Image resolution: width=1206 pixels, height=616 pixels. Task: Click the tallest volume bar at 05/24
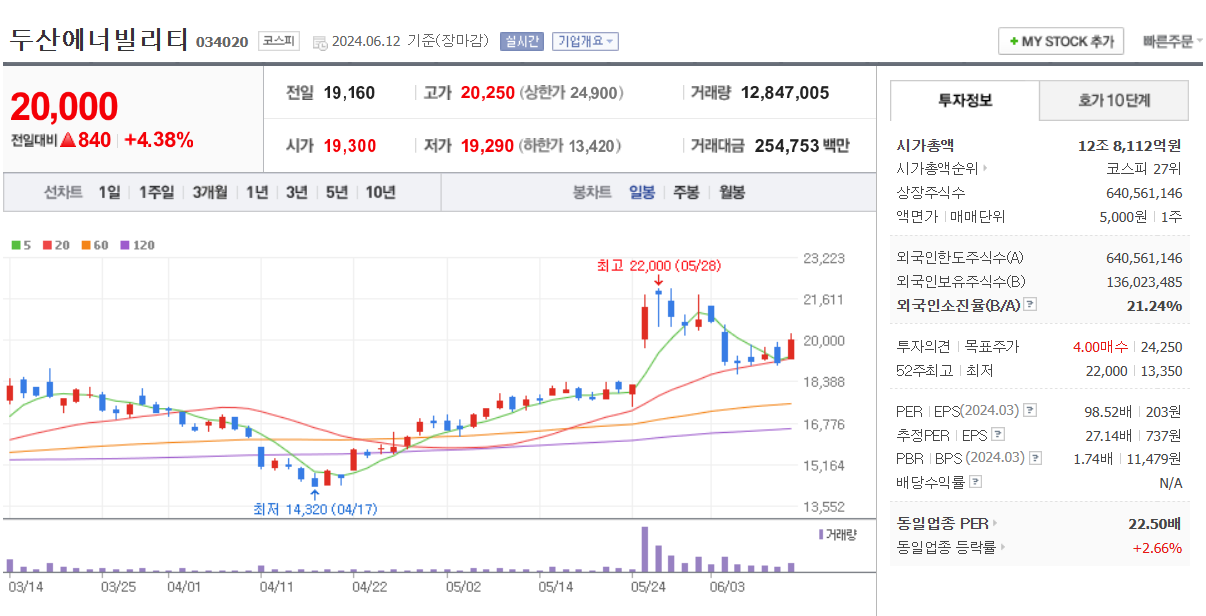[645, 549]
